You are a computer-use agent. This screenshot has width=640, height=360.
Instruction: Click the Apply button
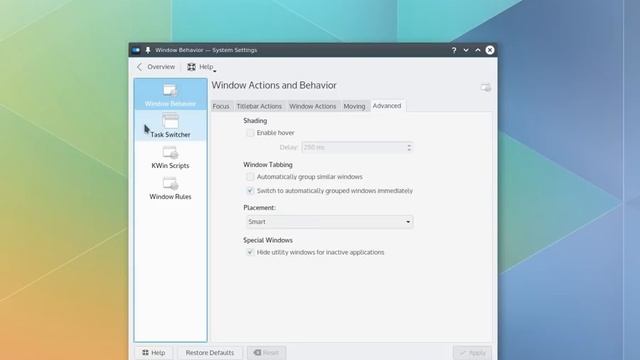click(472, 353)
